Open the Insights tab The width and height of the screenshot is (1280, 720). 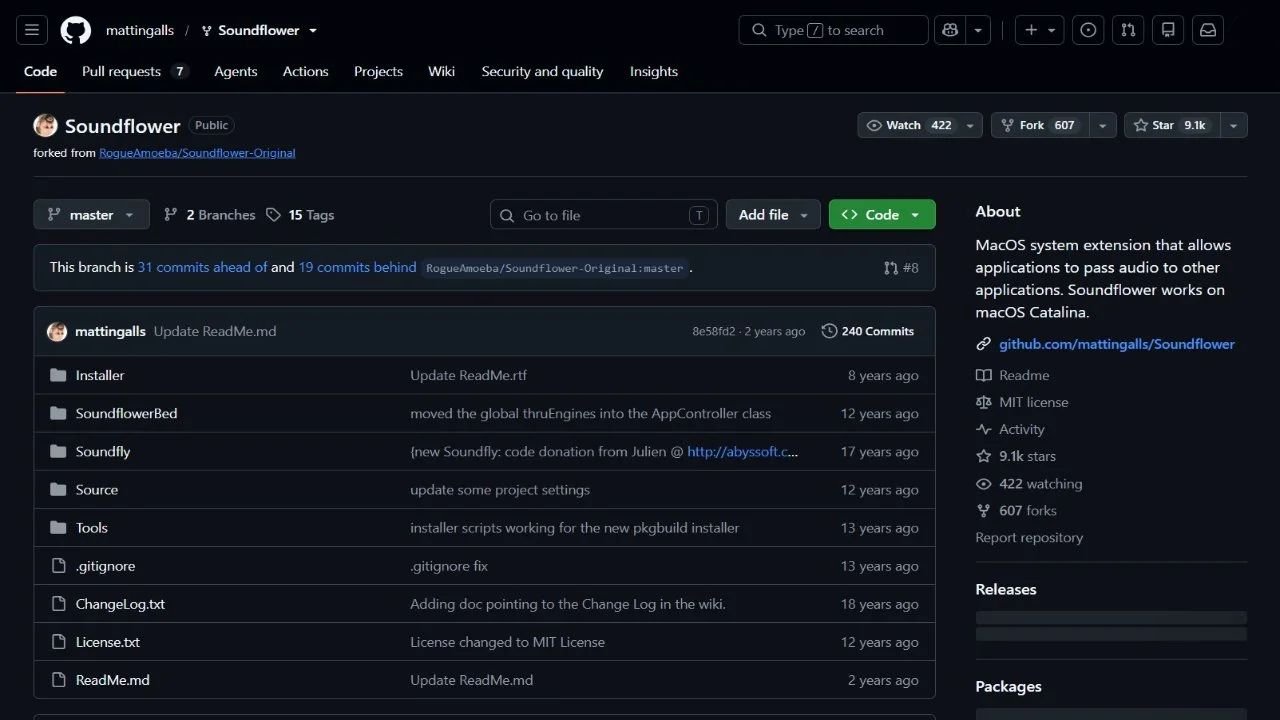[654, 71]
